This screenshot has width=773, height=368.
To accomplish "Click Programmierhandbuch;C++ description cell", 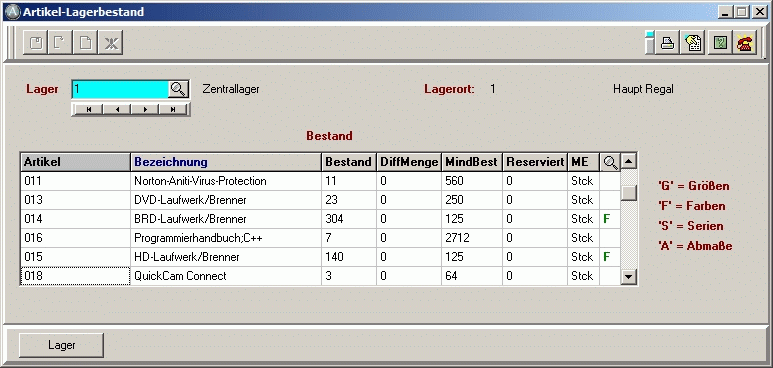I will [x=226, y=238].
